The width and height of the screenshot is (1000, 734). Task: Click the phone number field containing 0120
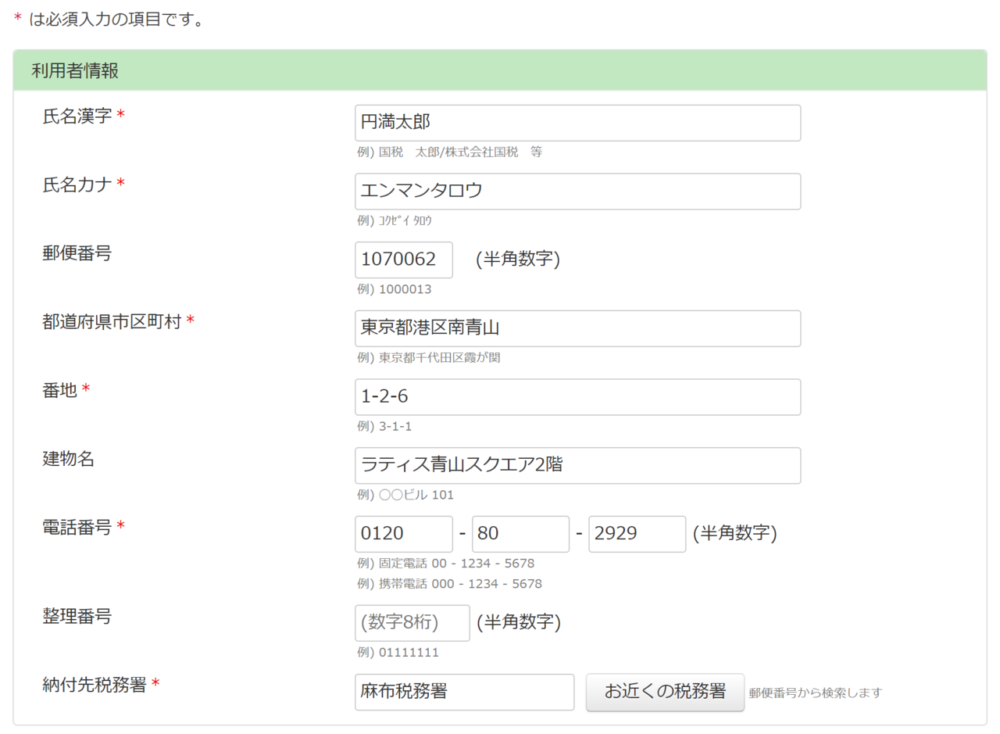[404, 534]
